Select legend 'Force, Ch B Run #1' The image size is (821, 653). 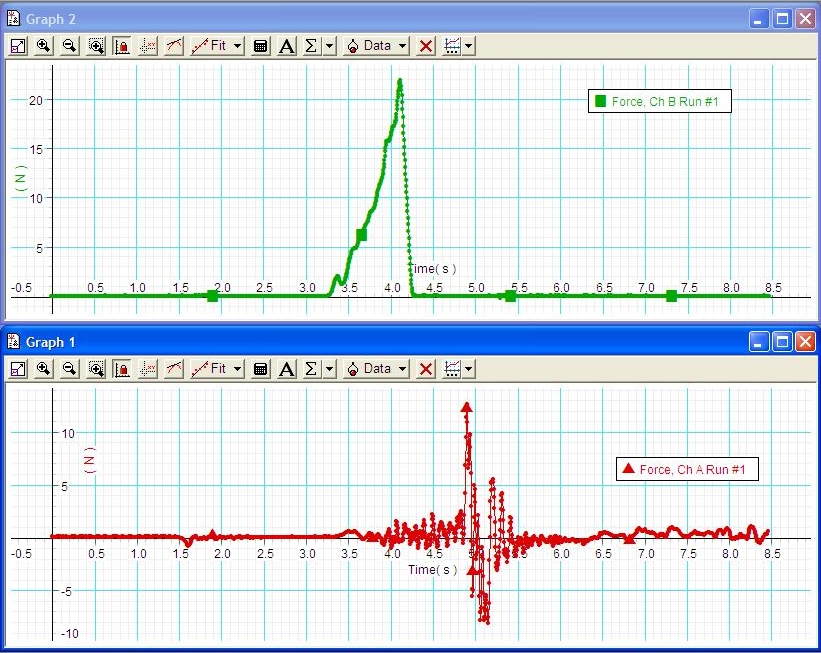pyautogui.click(x=660, y=101)
